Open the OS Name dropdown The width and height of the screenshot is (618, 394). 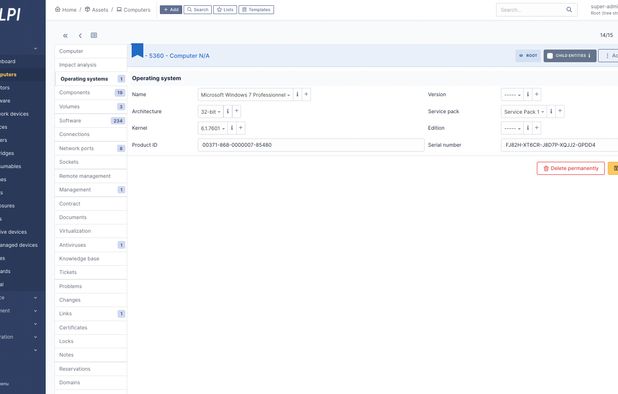[x=246, y=95]
